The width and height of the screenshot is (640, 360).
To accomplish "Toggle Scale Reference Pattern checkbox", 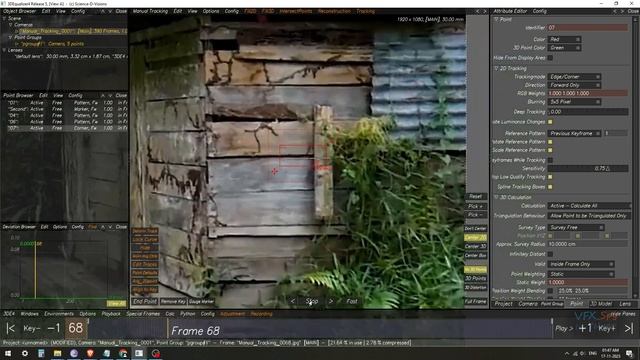I will point(550,150).
